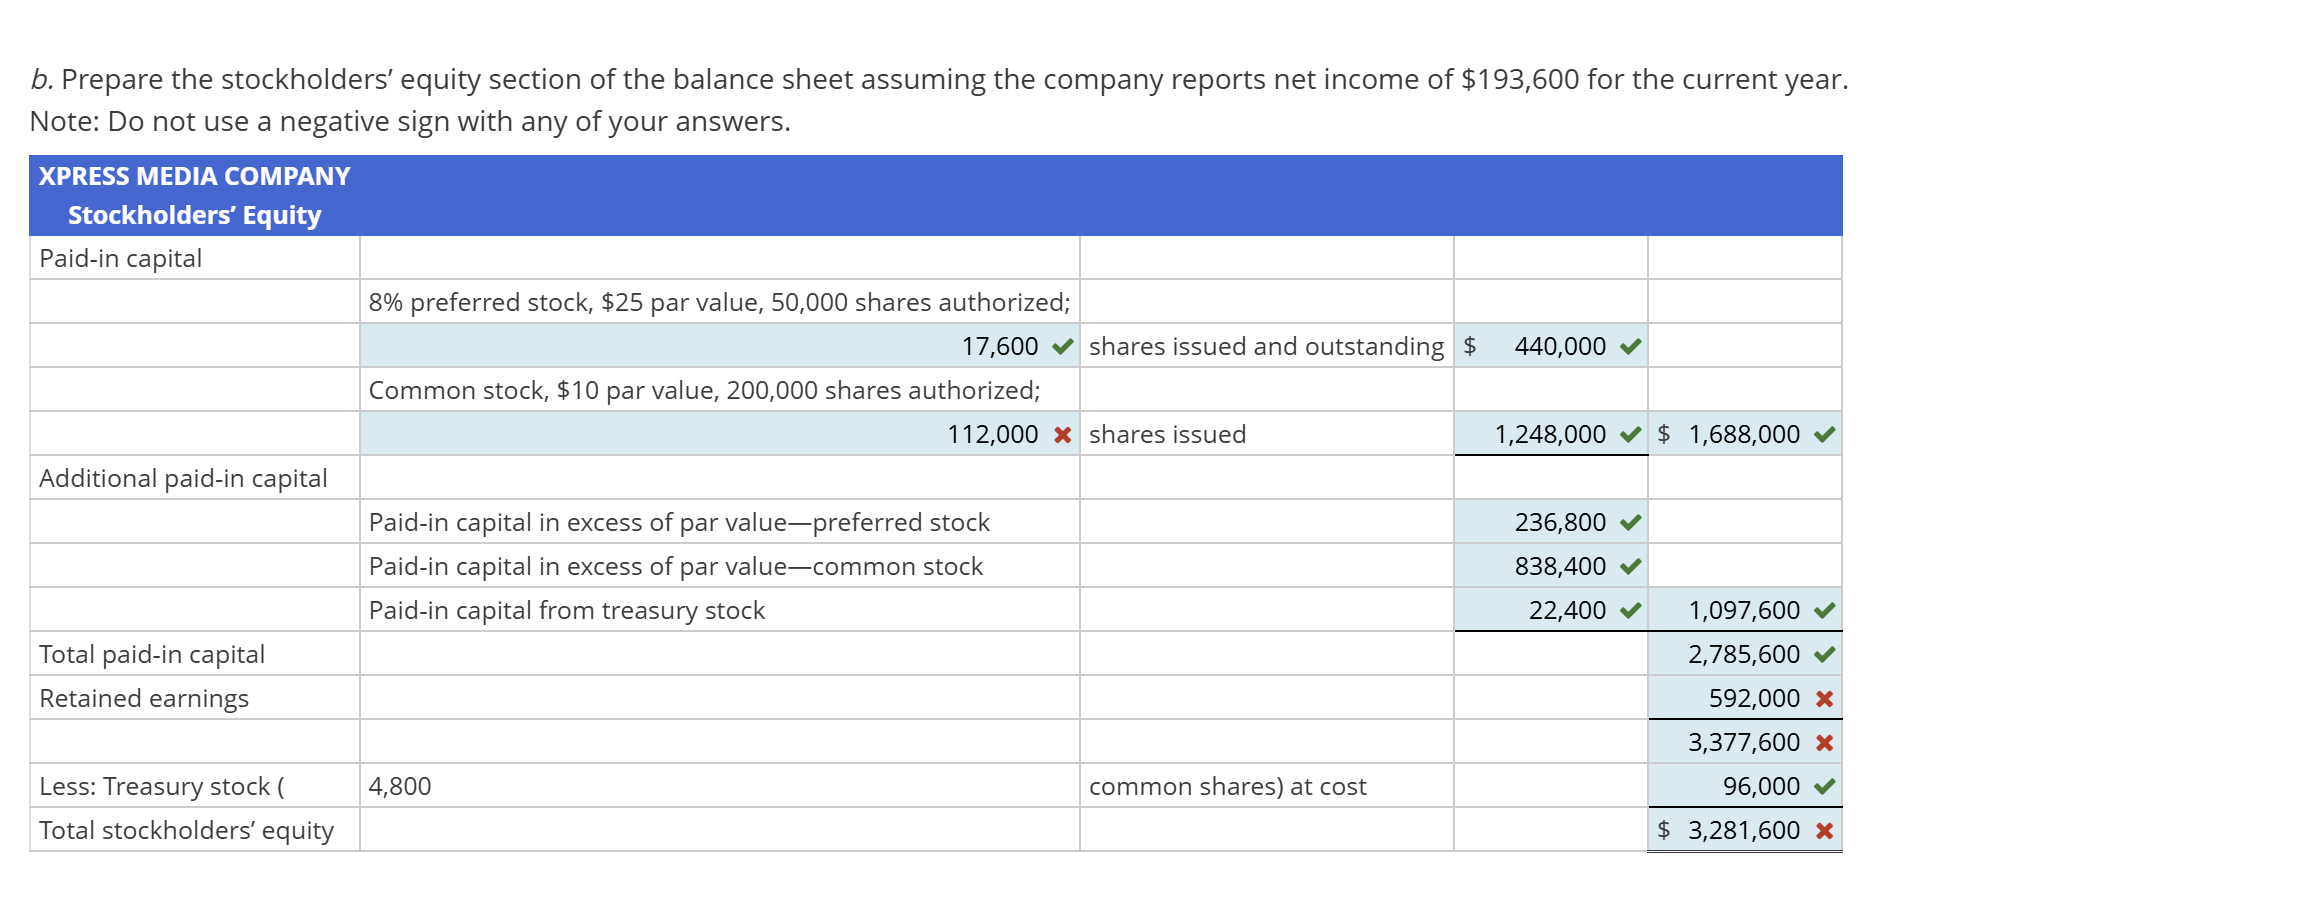The height and width of the screenshot is (918, 2313).
Task: Click the Stockholders' Equity table header
Action: click(x=194, y=215)
